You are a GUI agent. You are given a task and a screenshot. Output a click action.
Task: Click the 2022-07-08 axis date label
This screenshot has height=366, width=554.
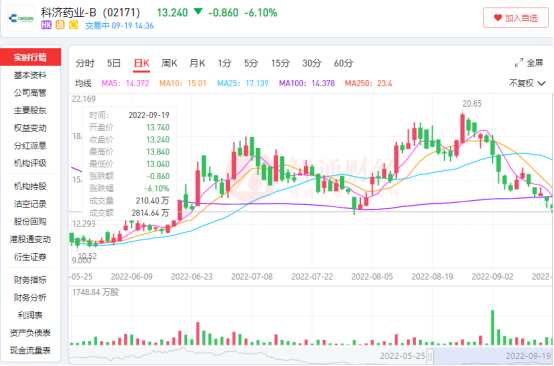[x=252, y=276]
